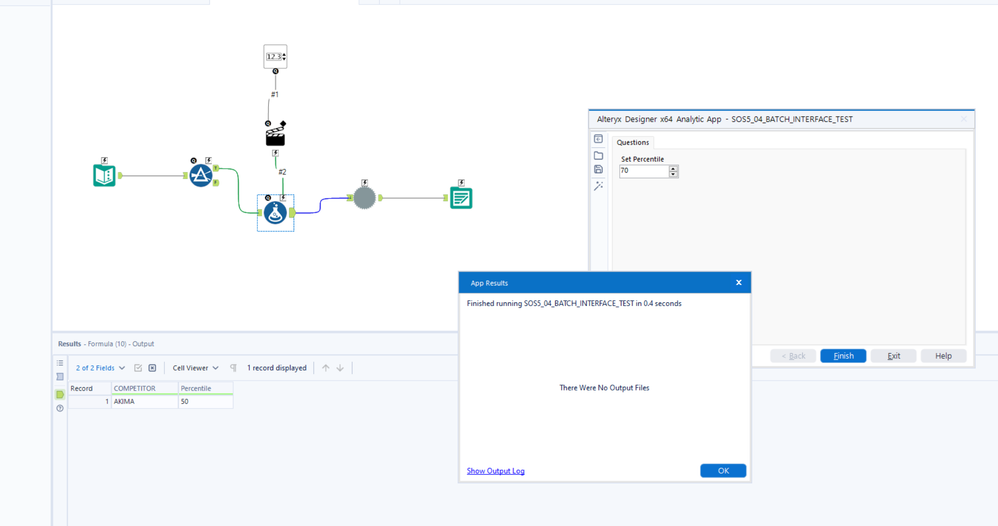Click the #1 connection label on canvas
The image size is (998, 526).
coord(274,94)
